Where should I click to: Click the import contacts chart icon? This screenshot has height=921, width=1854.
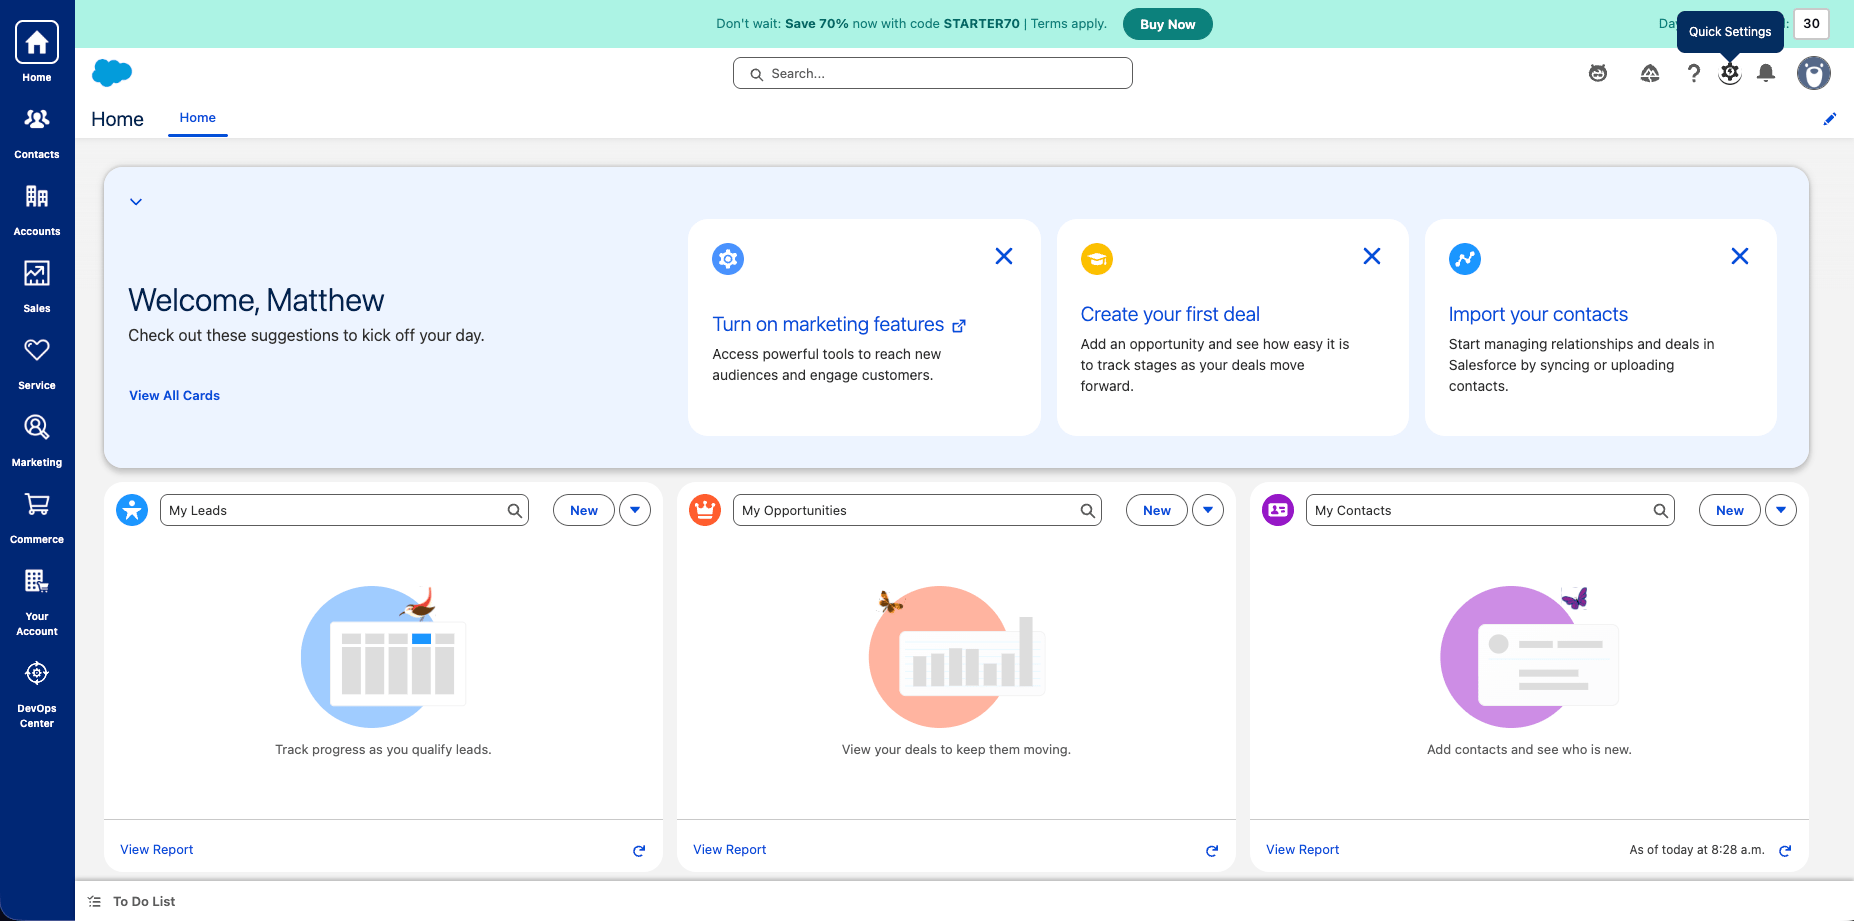click(x=1465, y=259)
